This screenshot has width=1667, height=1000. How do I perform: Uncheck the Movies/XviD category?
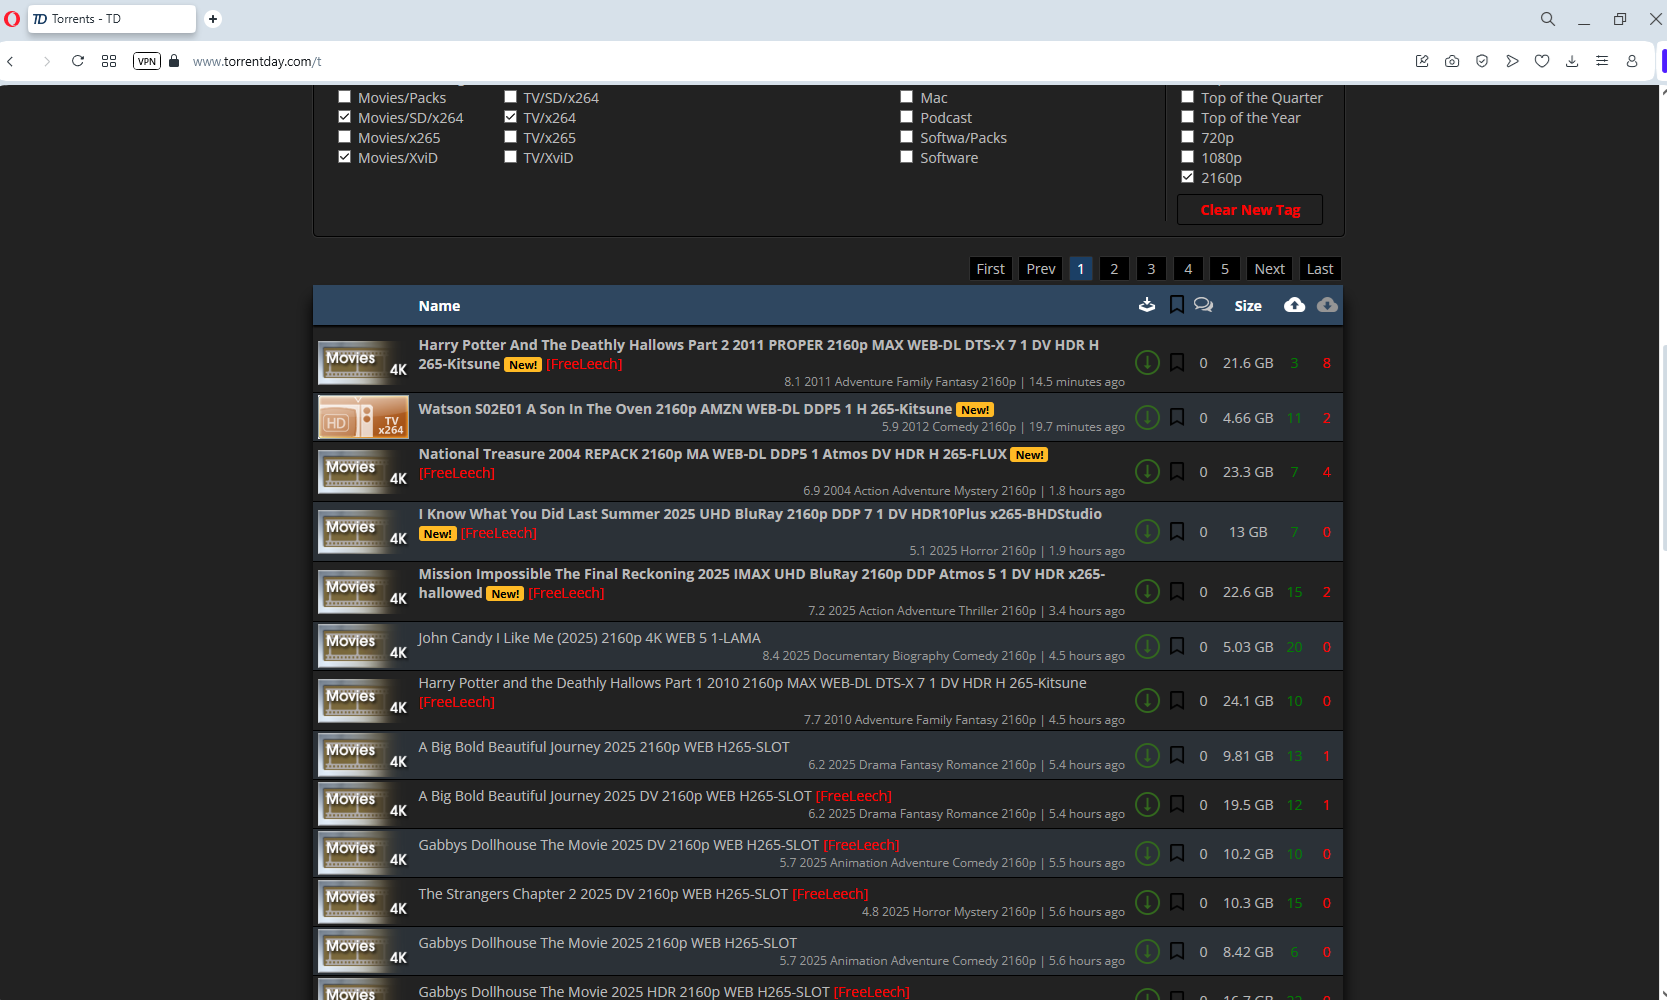[345, 157]
